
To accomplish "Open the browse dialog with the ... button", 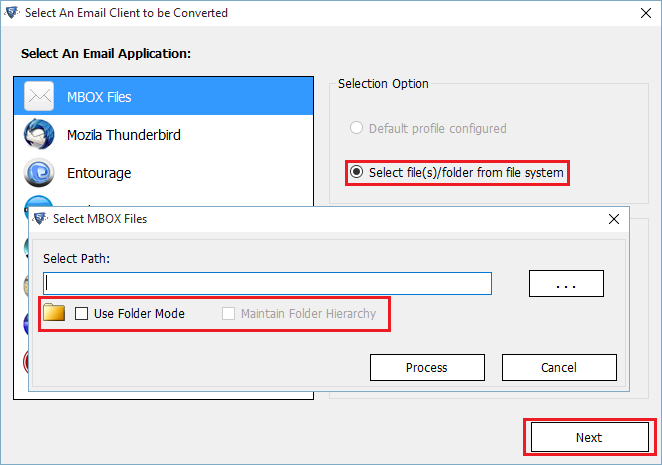I will 566,283.
